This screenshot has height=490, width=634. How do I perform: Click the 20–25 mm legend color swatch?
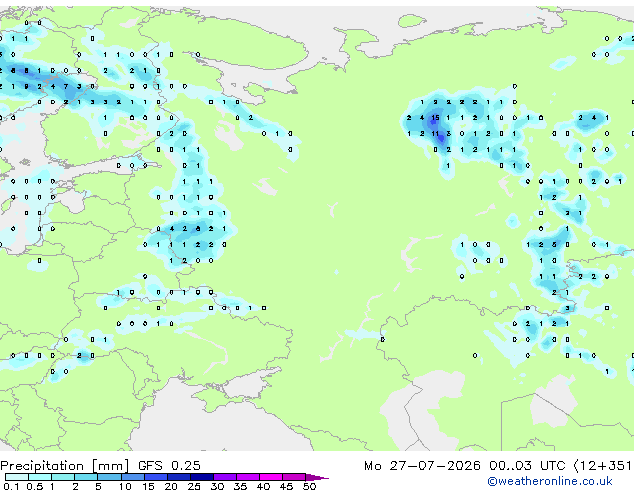pos(178,477)
